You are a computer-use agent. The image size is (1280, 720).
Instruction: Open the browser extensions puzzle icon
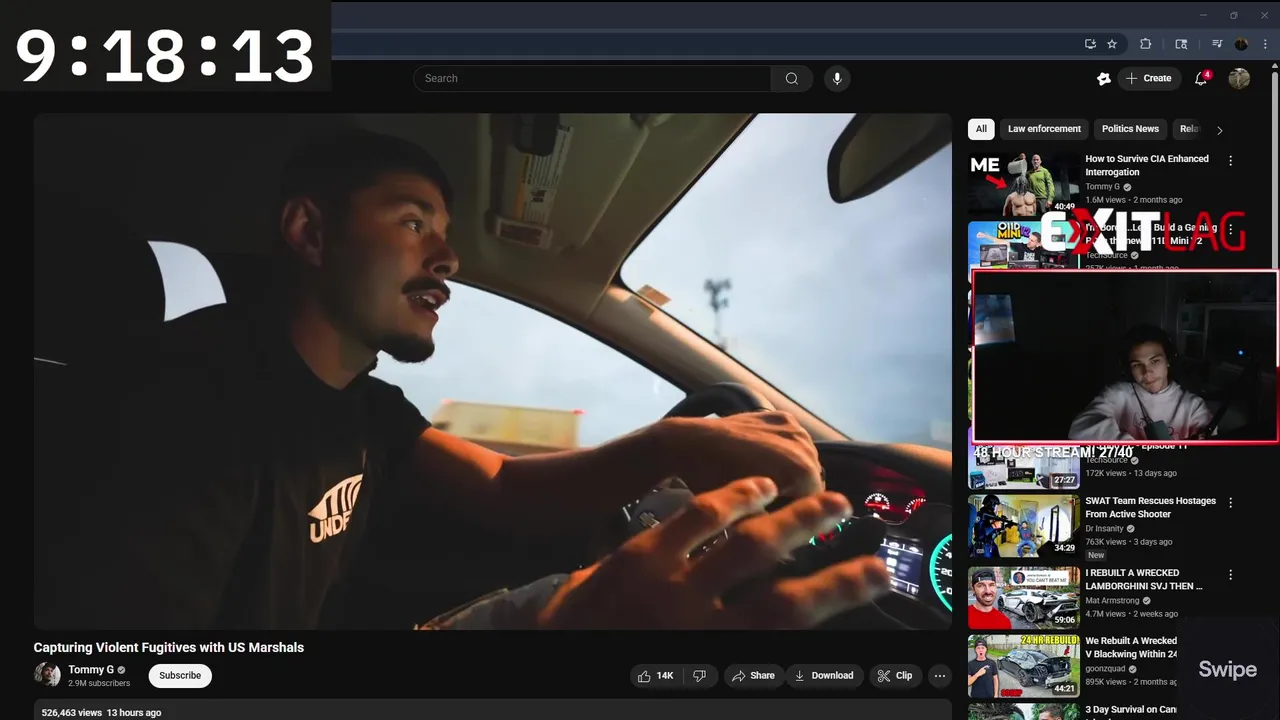(1146, 44)
